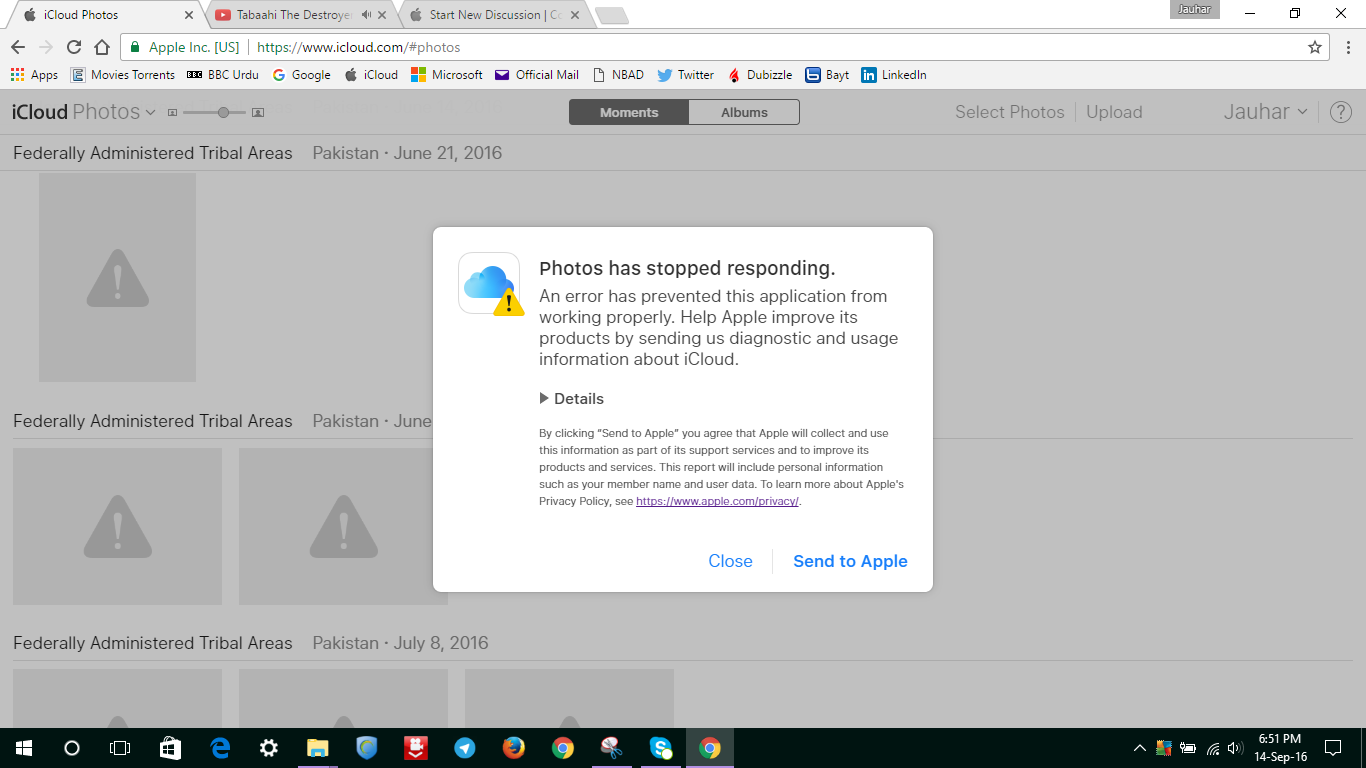
Task: Open the Chrome three-dot menu
Action: pos(1348,47)
